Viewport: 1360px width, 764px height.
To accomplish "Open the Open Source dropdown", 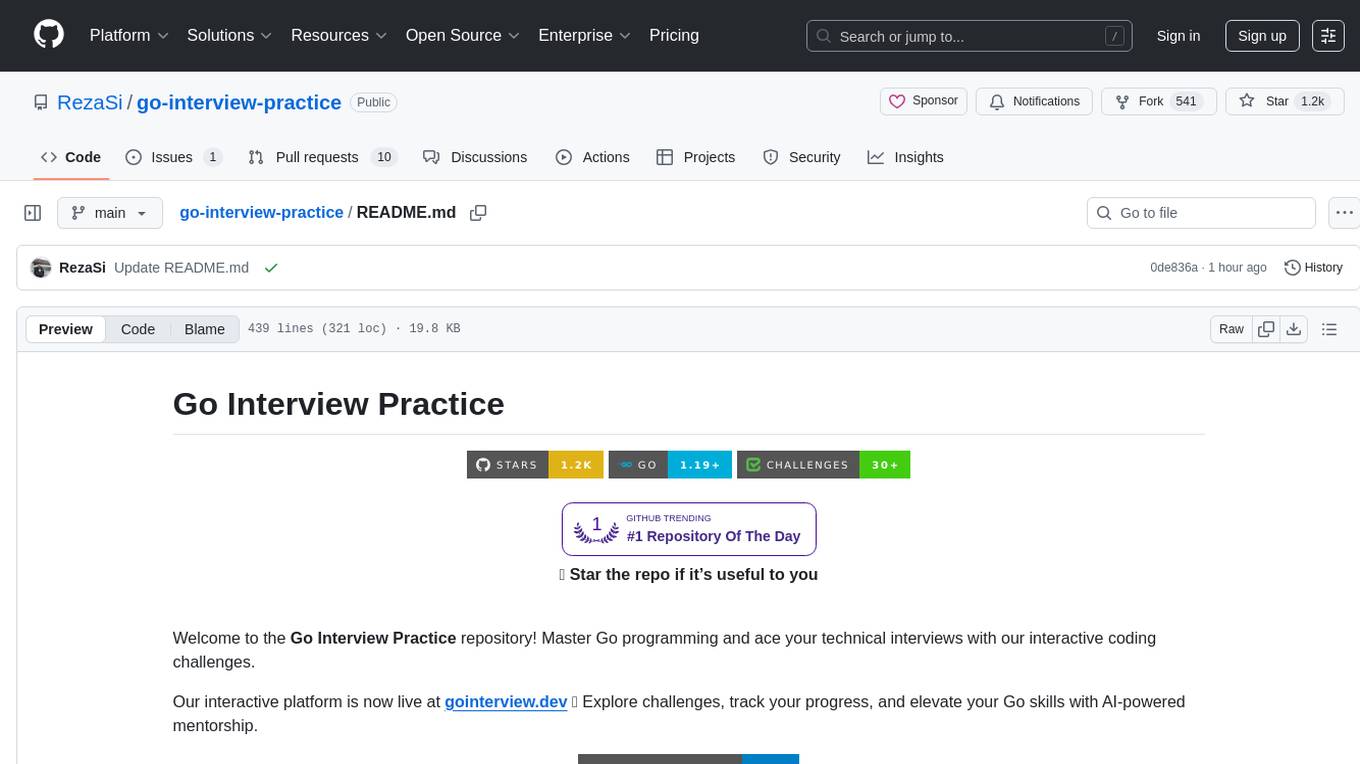I will click(462, 35).
